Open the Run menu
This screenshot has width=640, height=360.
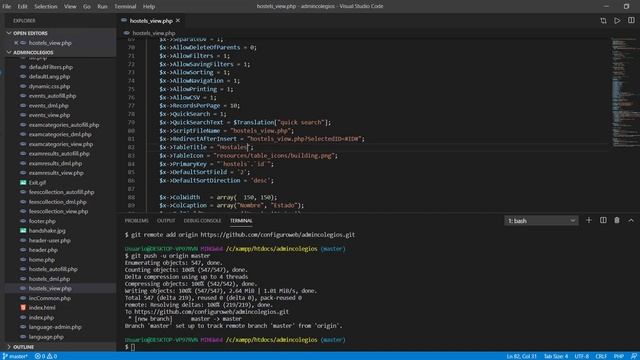point(102,7)
